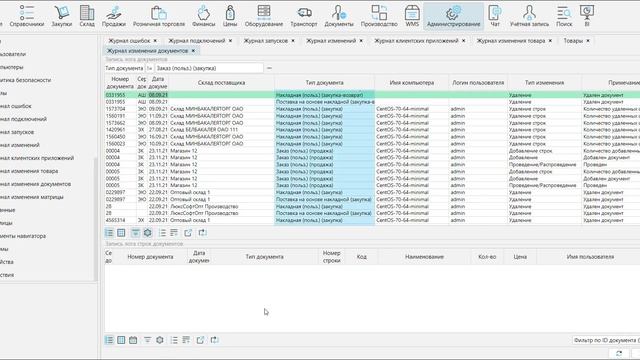Open Журнал клиентских приложений sidebar item
Screen dimensions: 640x360
click(x=37, y=158)
